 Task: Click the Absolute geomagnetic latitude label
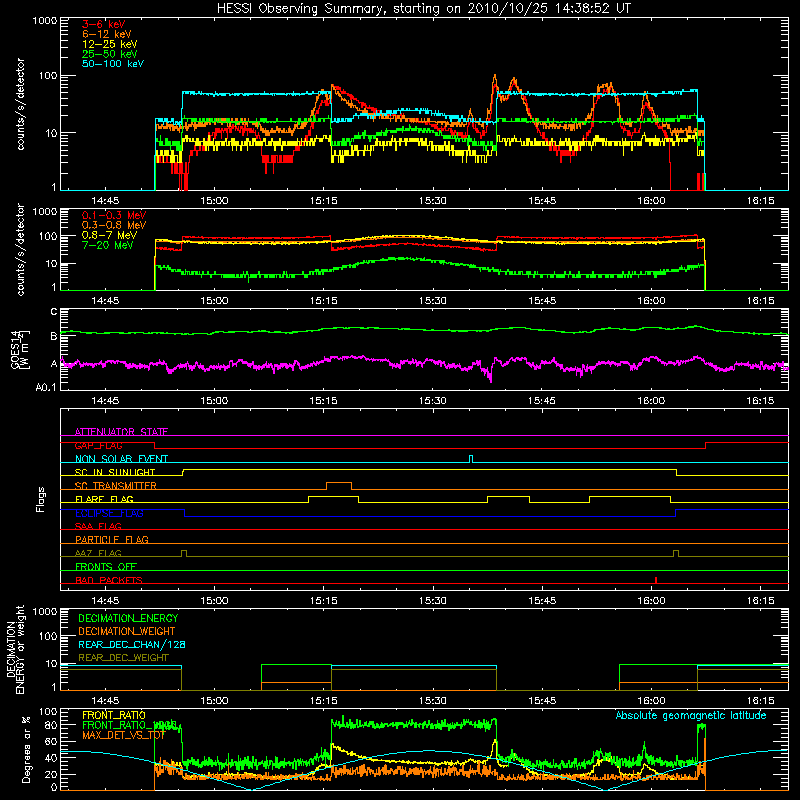[691, 715]
